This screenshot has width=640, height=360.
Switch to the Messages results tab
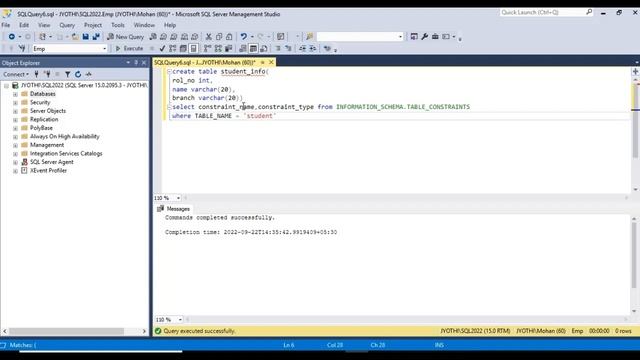(x=174, y=209)
